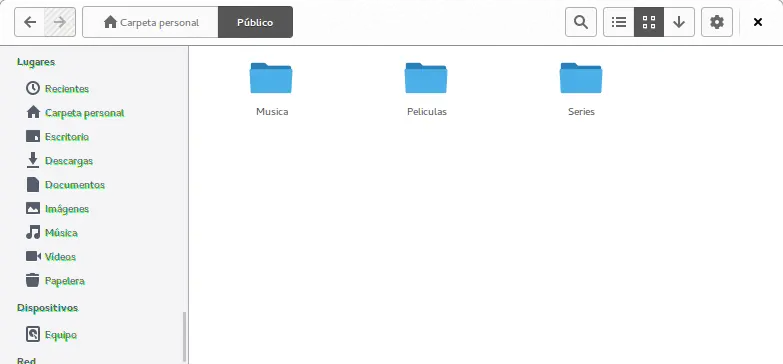Navigate to Carpeta personal in path bar

pyautogui.click(x=150, y=22)
